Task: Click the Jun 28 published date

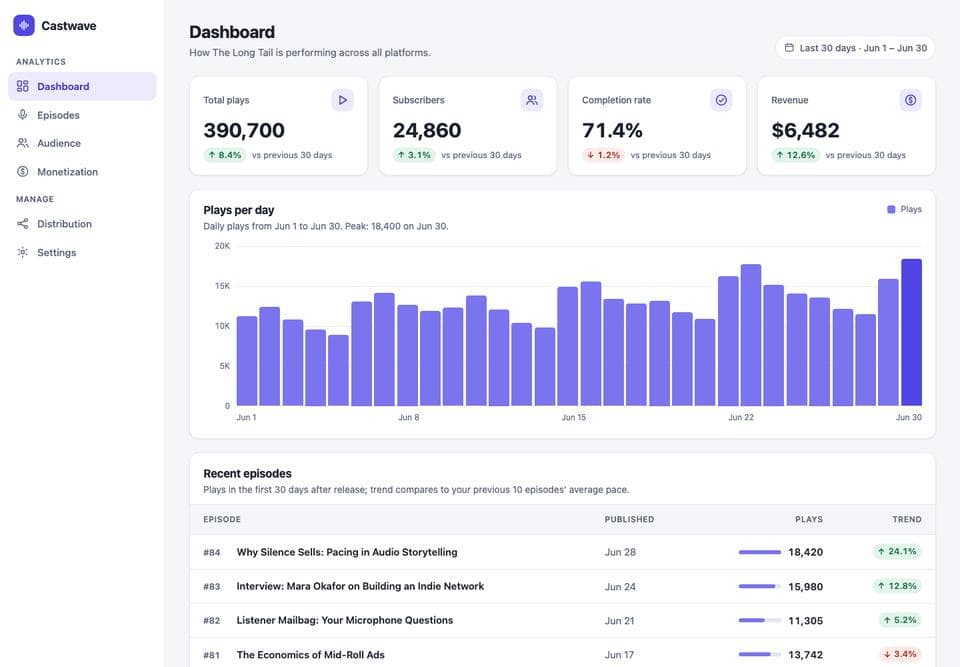Action: coord(620,552)
